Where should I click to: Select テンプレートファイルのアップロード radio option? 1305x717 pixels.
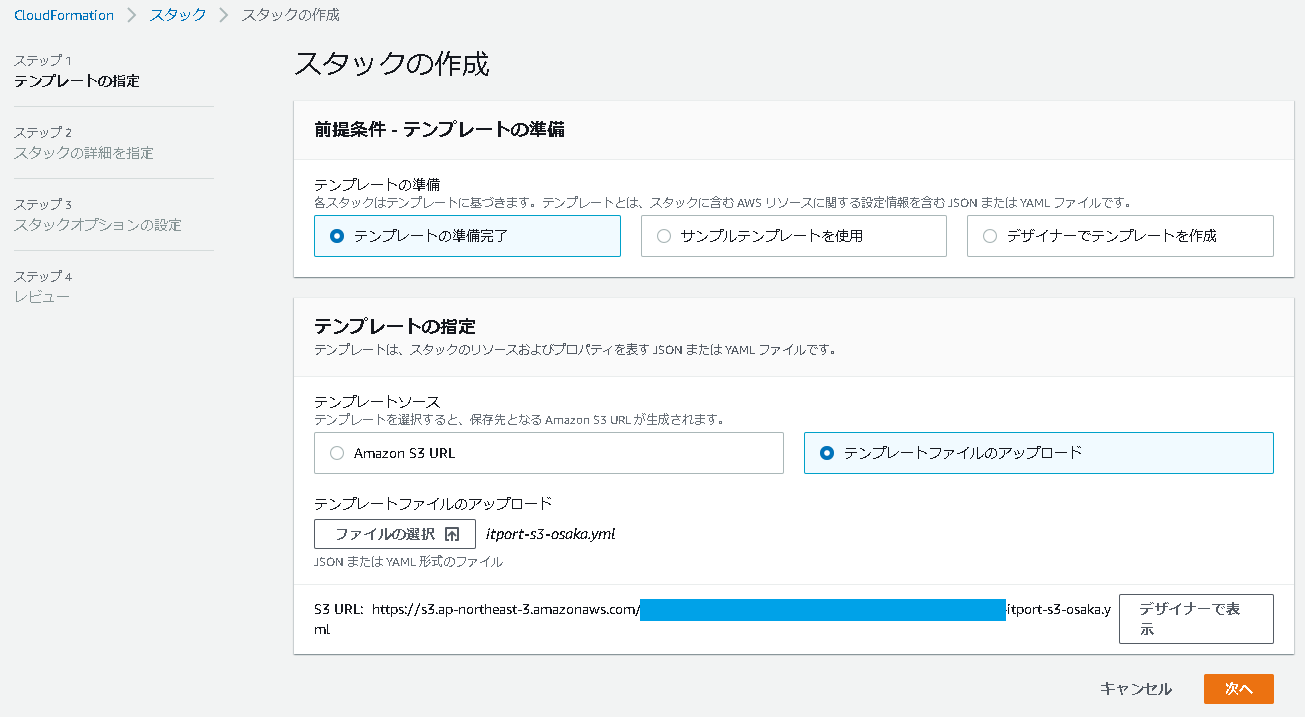click(x=1038, y=453)
